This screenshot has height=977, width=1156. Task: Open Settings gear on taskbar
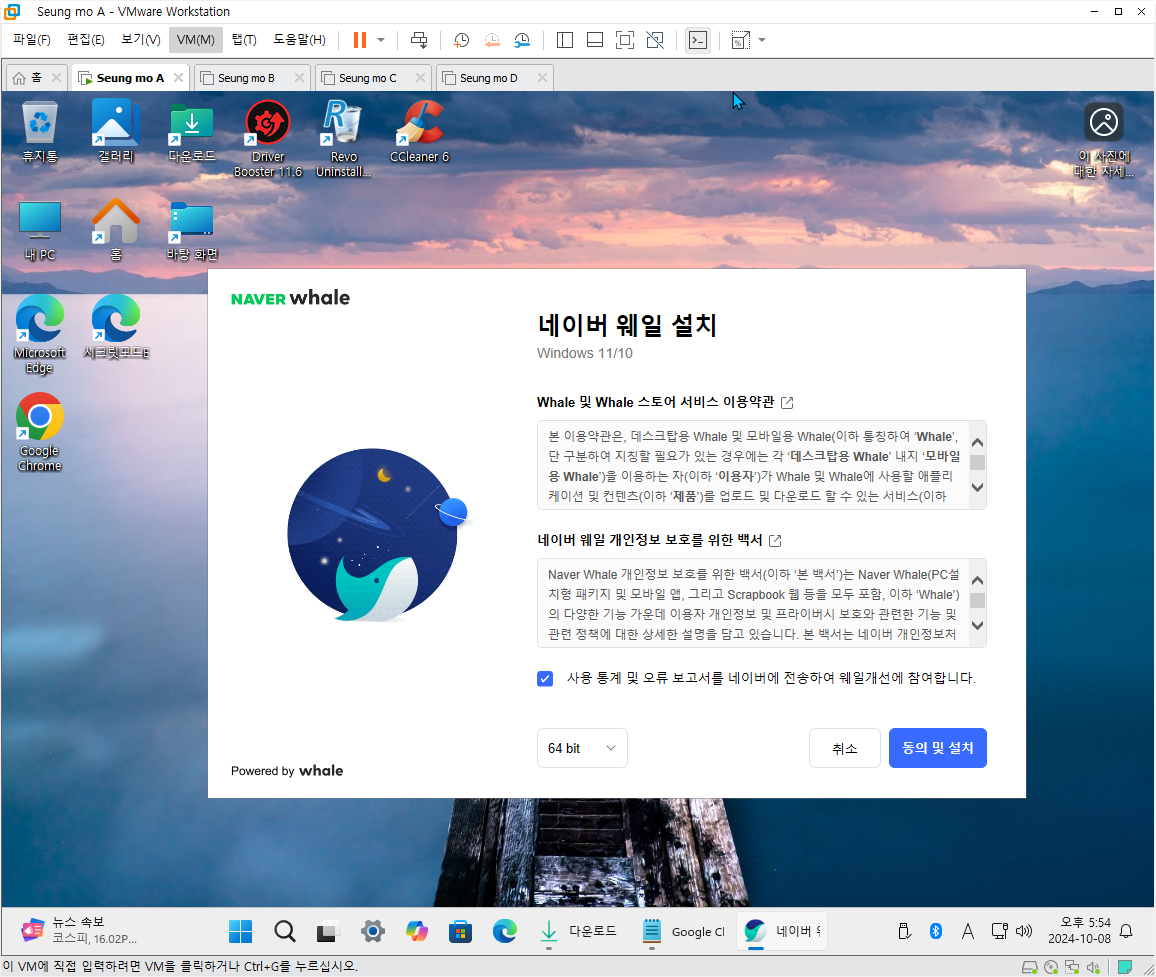pos(372,931)
